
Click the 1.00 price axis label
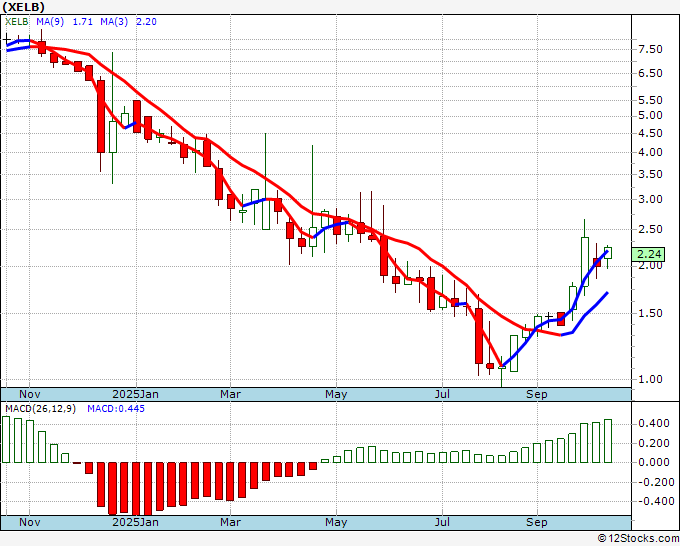tap(650, 379)
